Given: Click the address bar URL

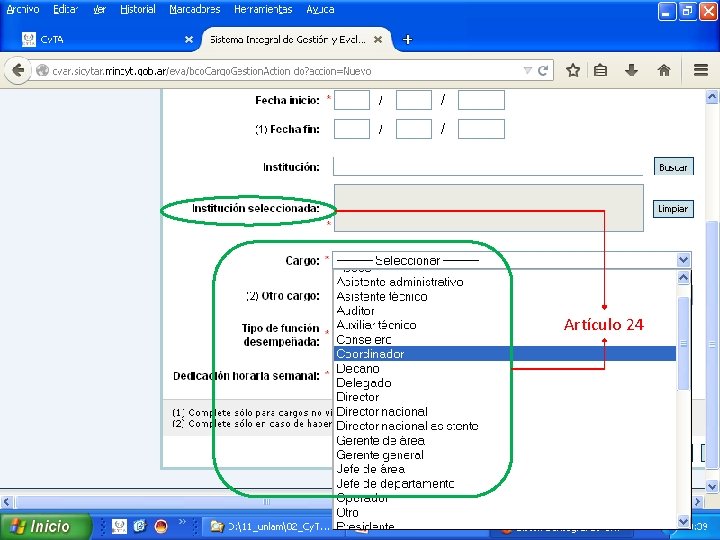Looking at the screenshot, I should pyautogui.click(x=211, y=71).
